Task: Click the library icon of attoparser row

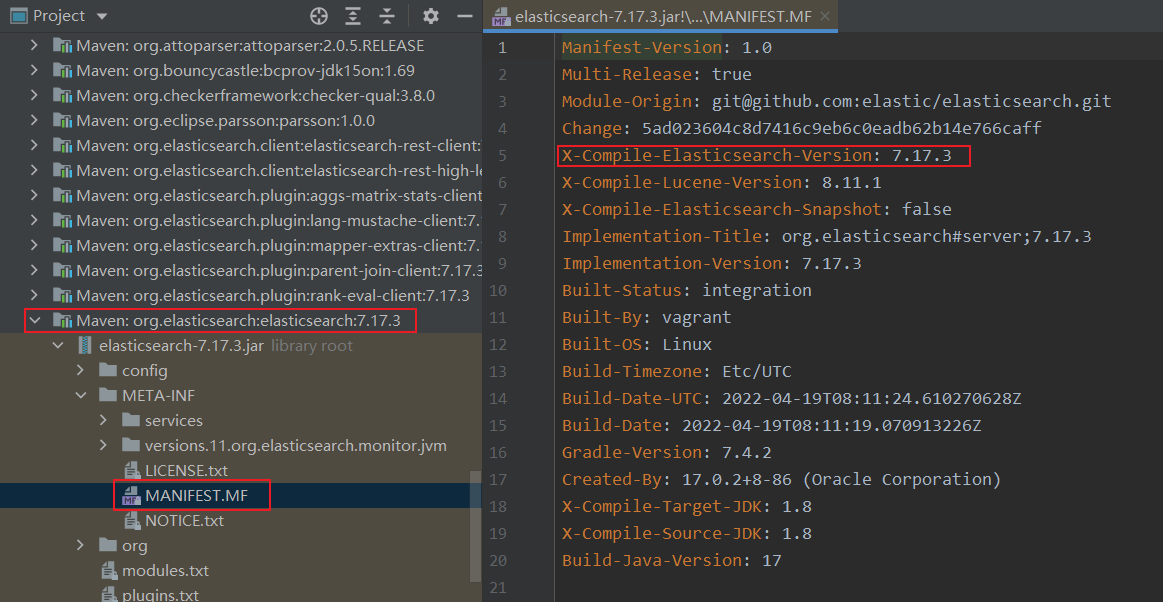Action: pos(62,46)
